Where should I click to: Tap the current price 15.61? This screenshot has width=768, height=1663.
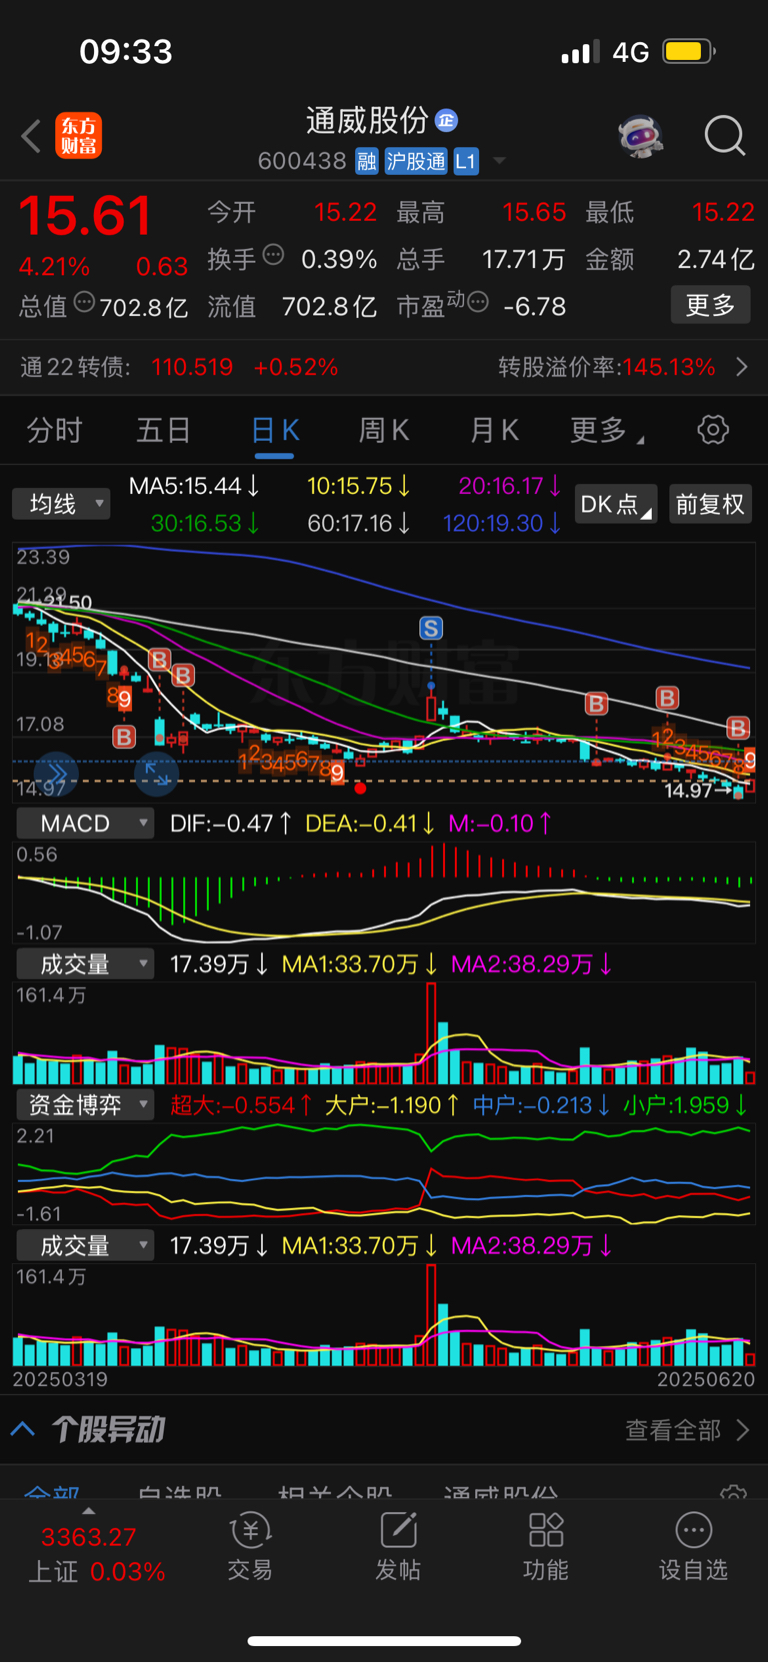coord(85,215)
